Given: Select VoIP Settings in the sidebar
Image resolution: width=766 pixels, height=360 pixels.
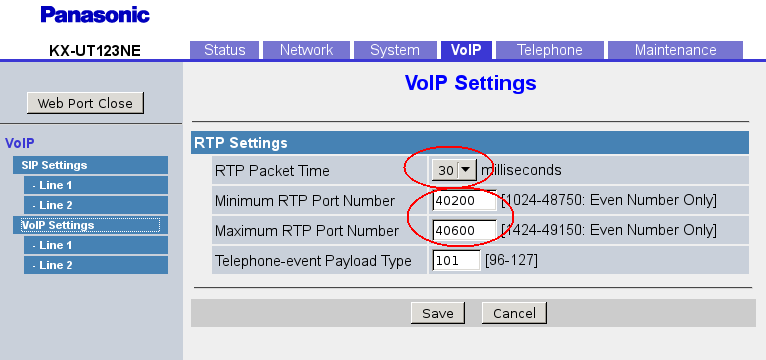Looking at the screenshot, I should point(90,225).
